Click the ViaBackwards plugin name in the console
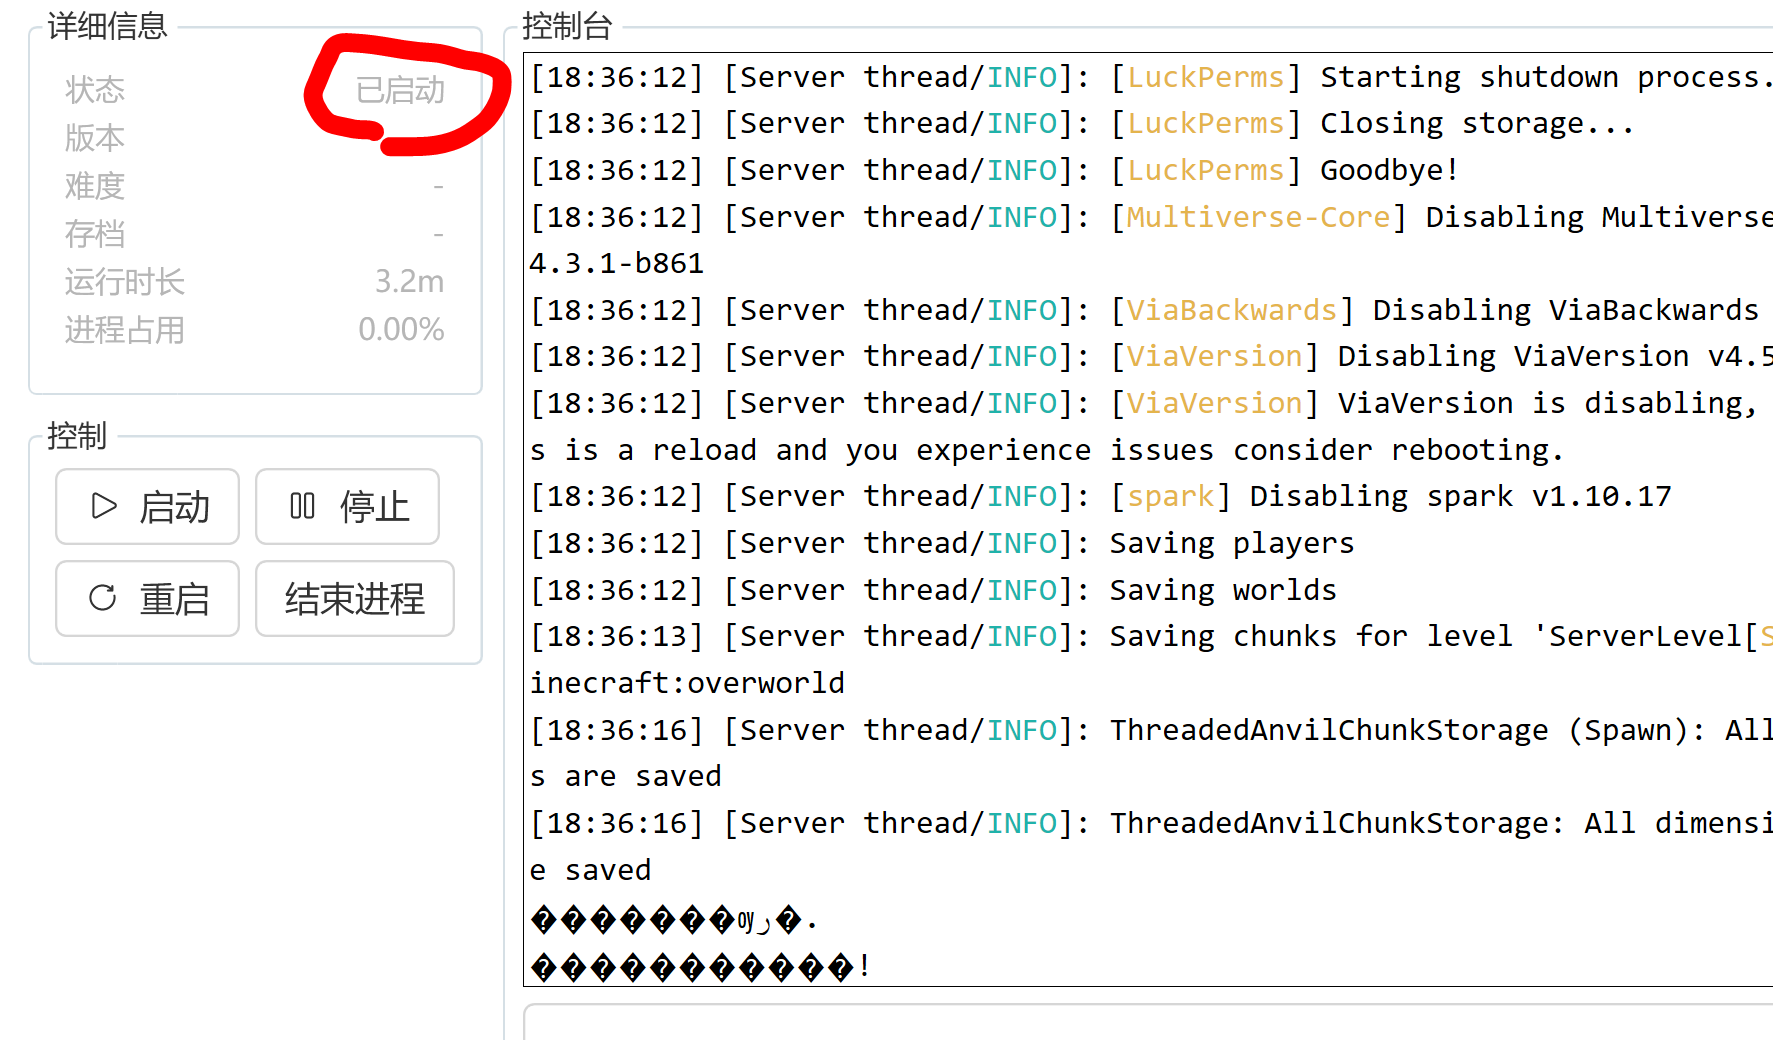 [x=1232, y=309]
